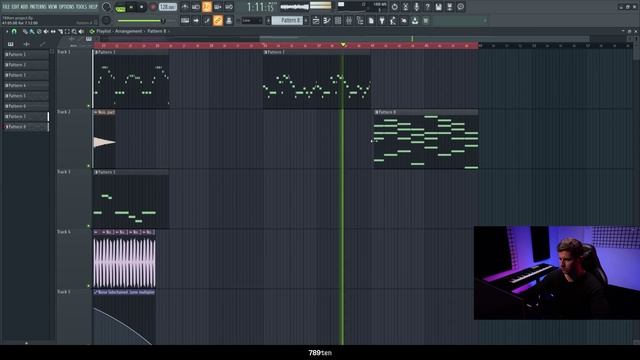Open the FILE menu
Viewport: 640px width, 360px height.
[x=6, y=7]
